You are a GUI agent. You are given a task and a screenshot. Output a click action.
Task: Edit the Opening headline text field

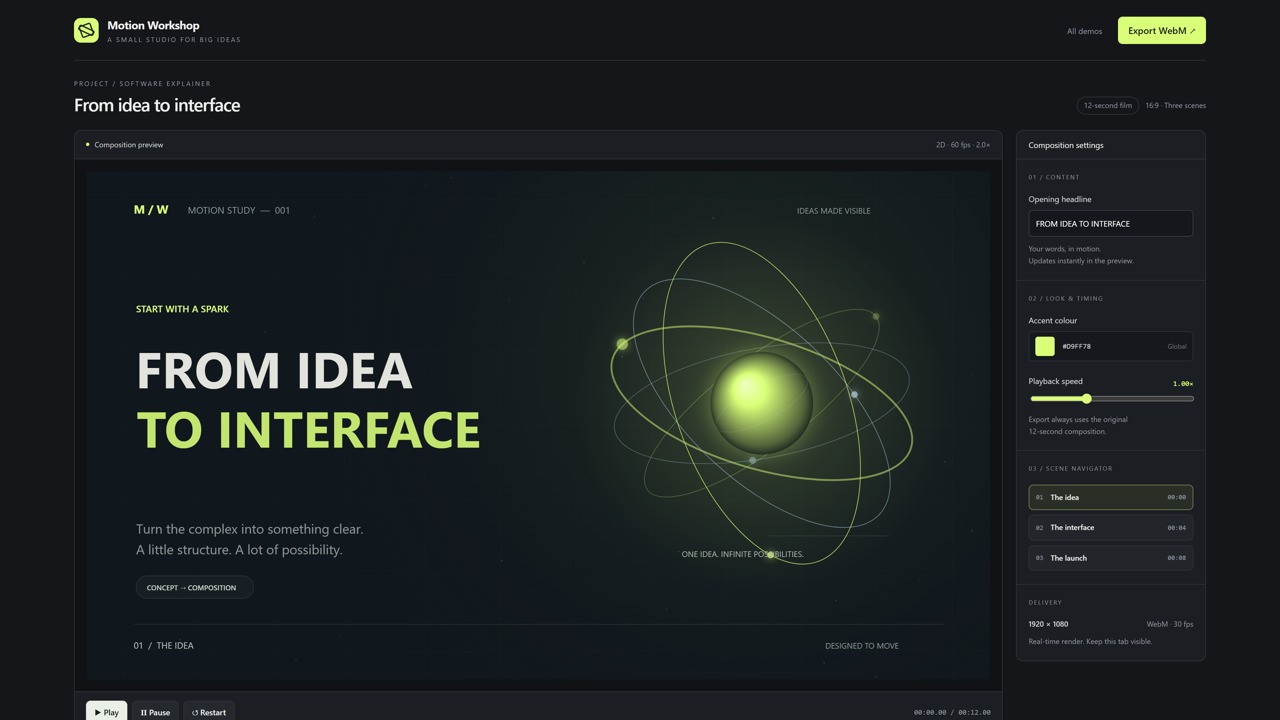pos(1110,223)
